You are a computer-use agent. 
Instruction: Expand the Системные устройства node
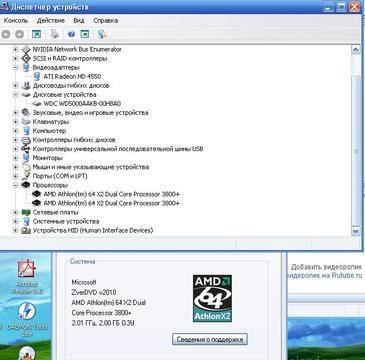pos(15,221)
